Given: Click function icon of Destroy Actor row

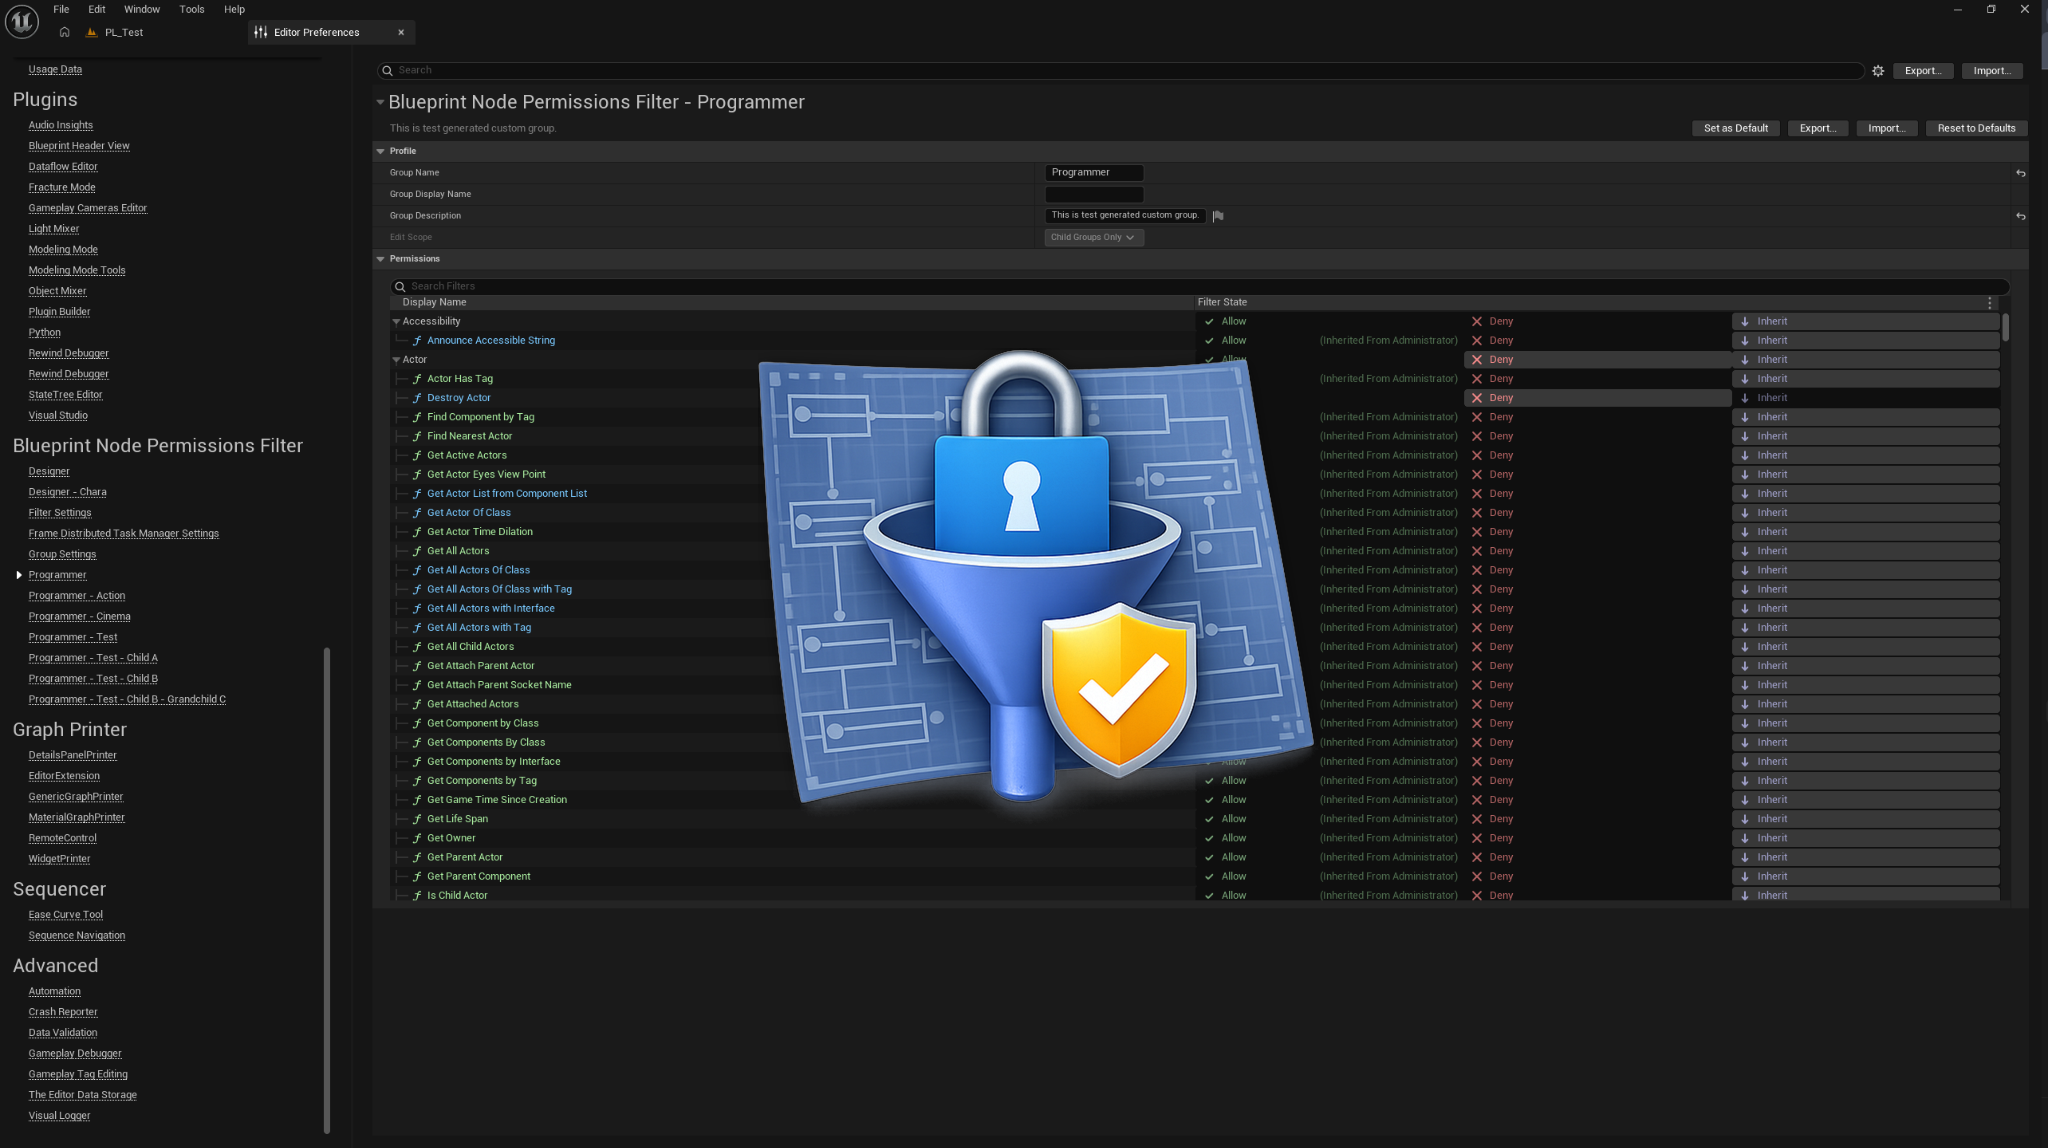Looking at the screenshot, I should click(417, 398).
